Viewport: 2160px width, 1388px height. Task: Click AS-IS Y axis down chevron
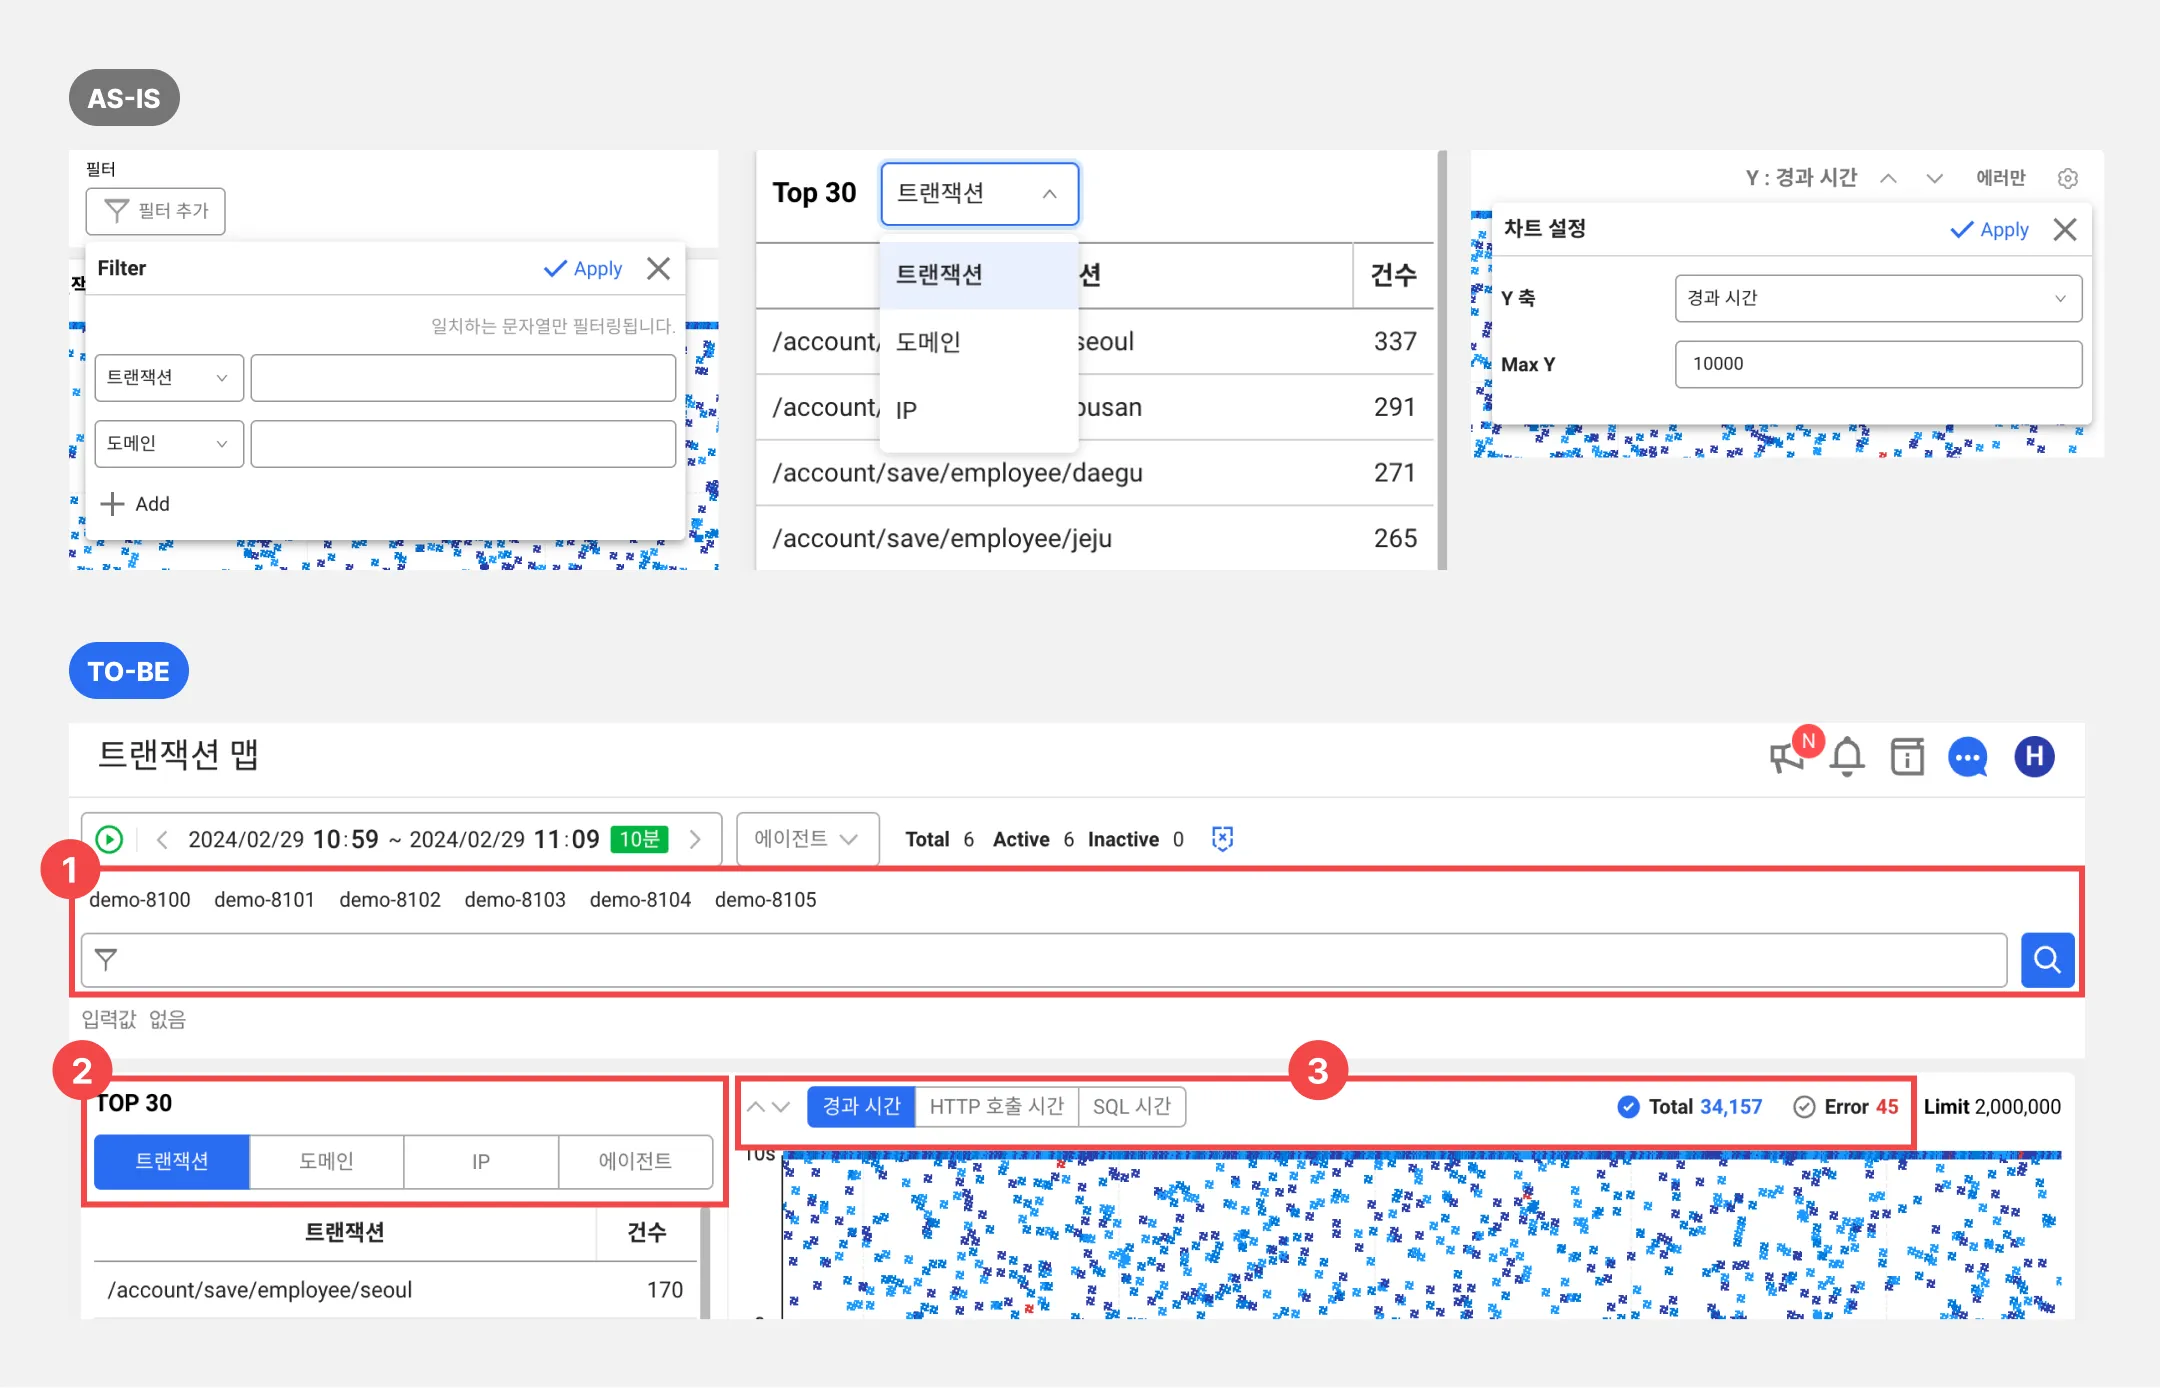click(1934, 178)
